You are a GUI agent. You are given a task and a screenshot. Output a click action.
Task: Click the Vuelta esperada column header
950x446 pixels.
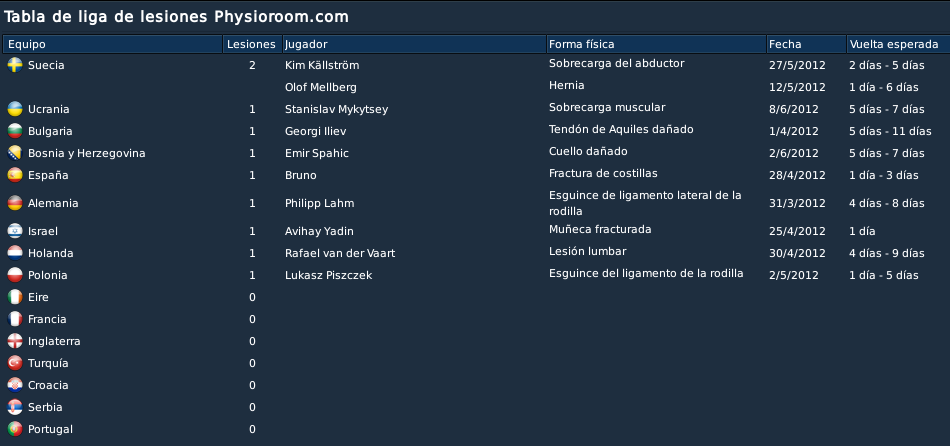[x=899, y=44]
